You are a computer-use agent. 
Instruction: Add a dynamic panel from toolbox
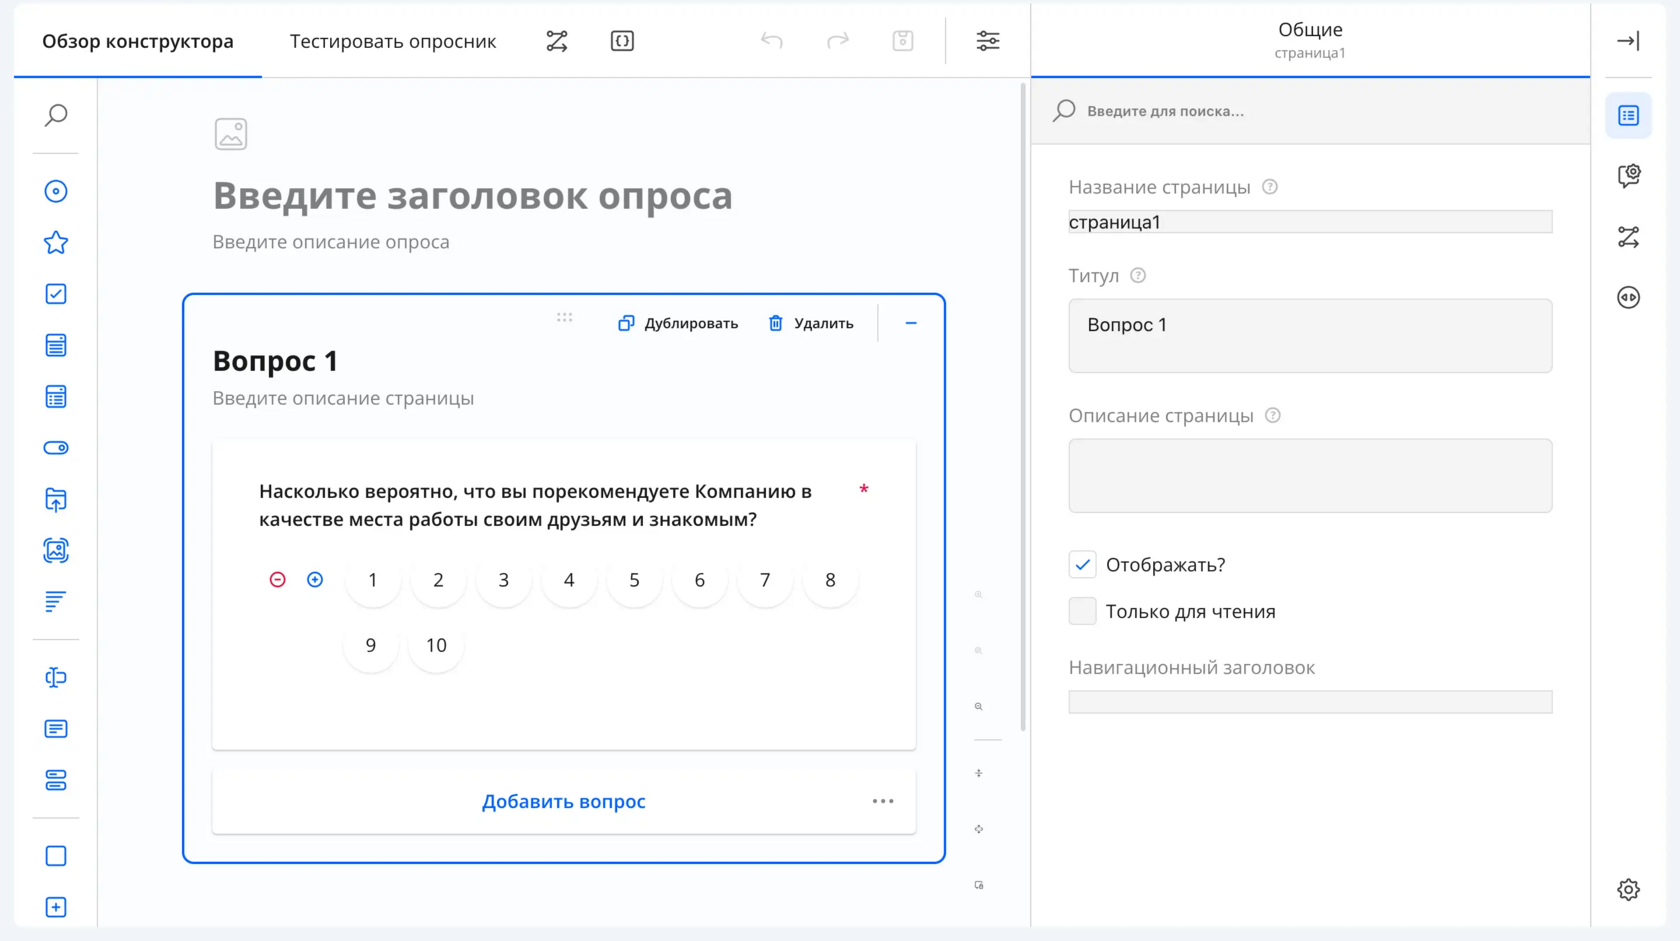pos(56,907)
